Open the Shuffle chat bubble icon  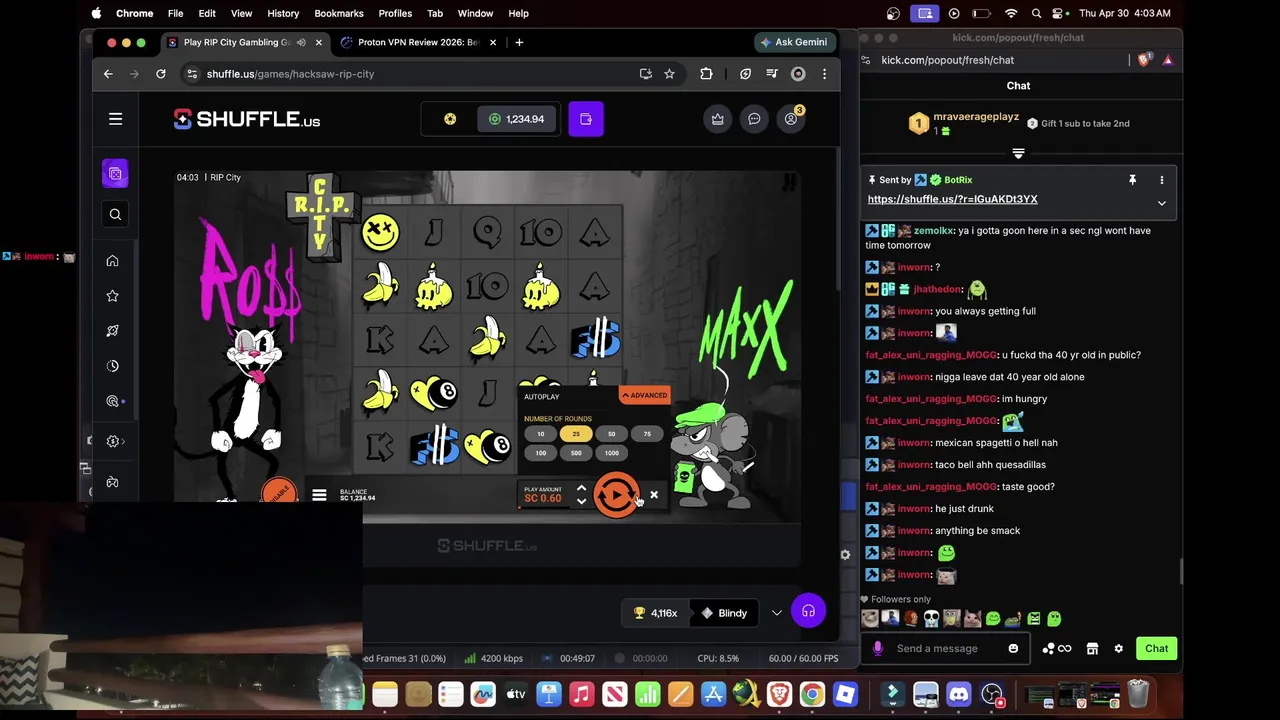[x=754, y=119]
